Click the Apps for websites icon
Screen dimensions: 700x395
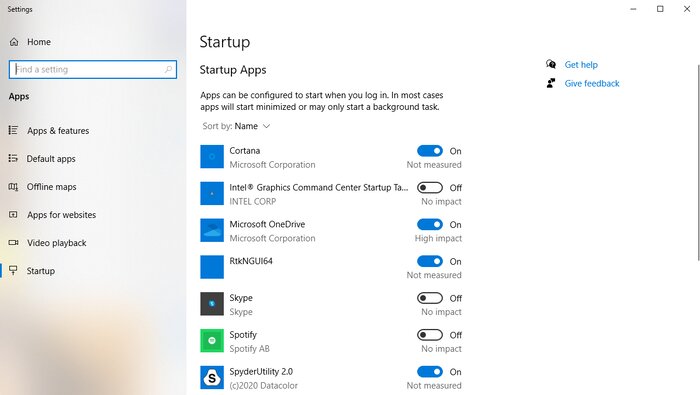pyautogui.click(x=13, y=215)
